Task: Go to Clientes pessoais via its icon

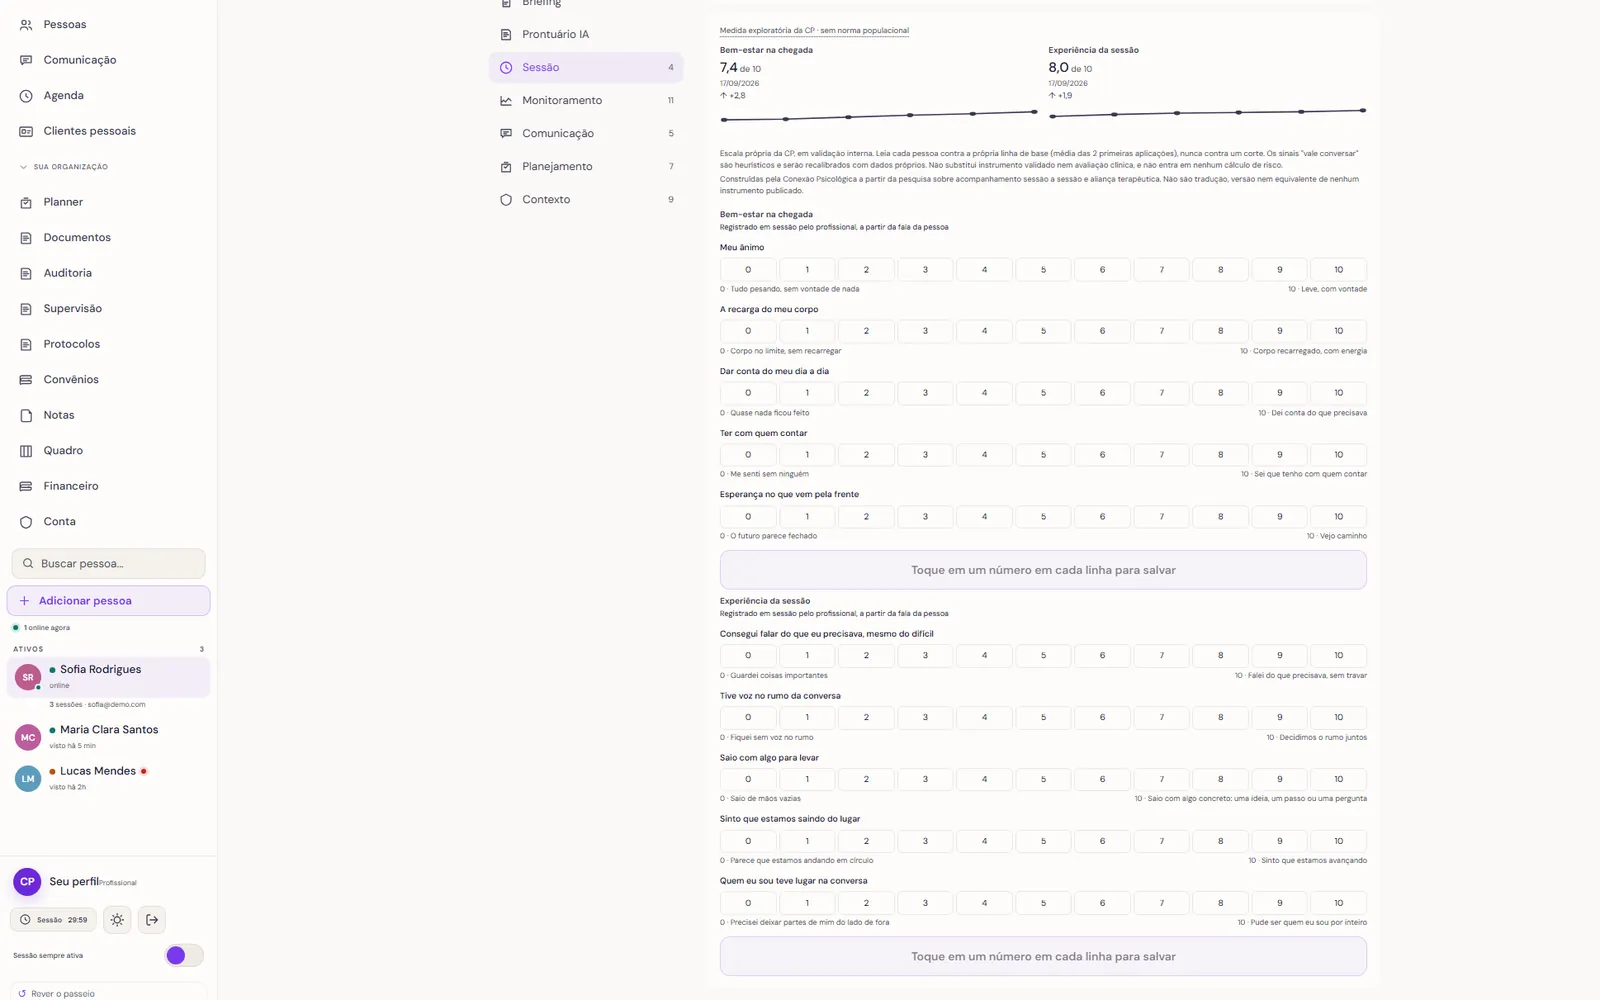Action: [x=26, y=131]
